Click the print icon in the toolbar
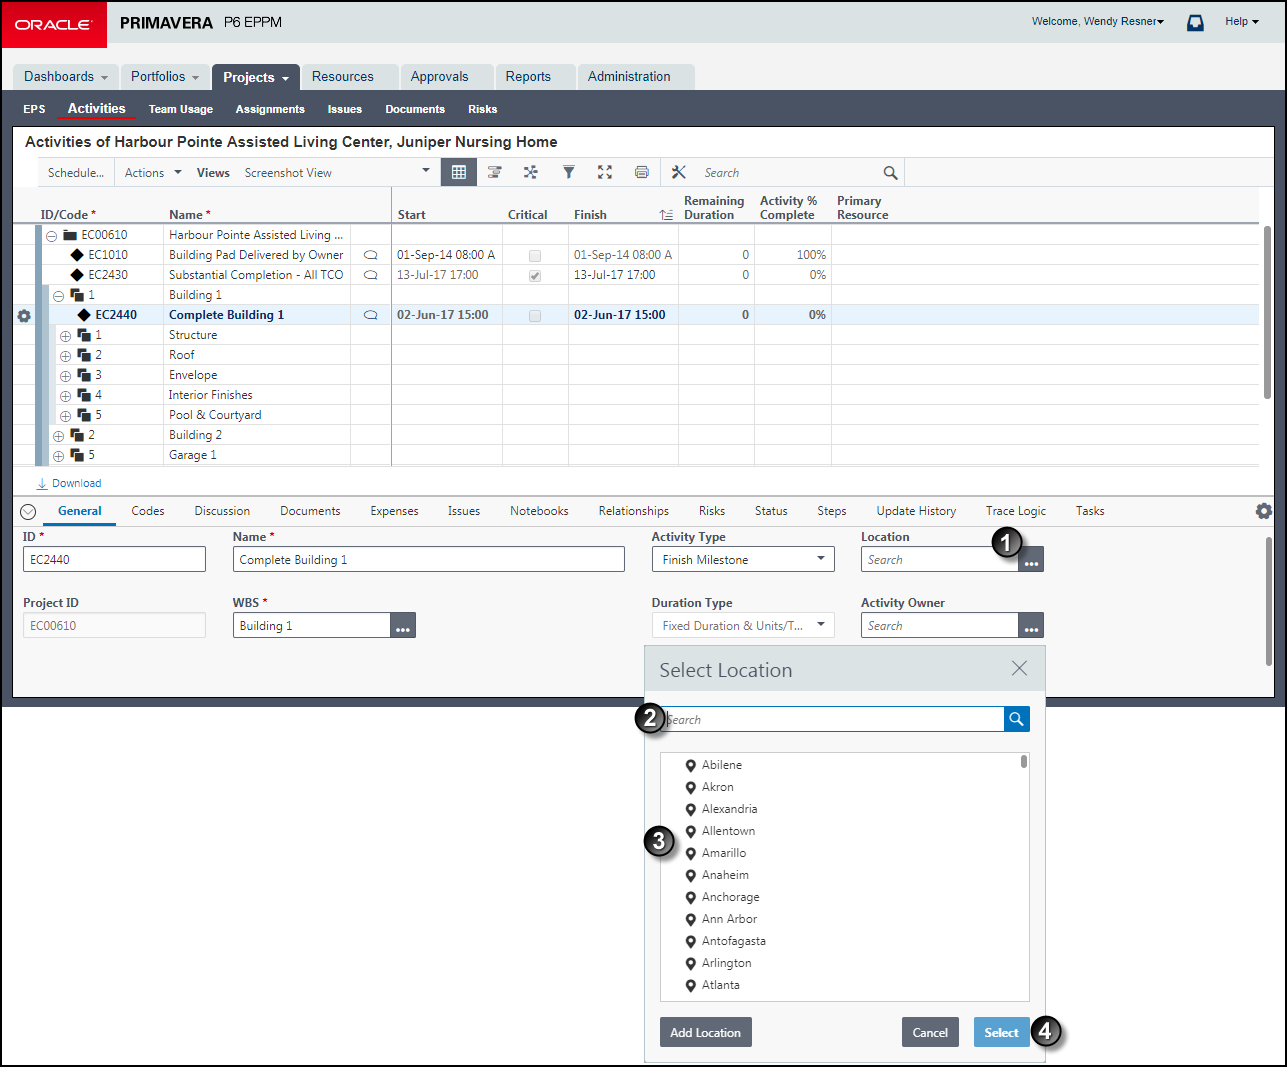The image size is (1287, 1067). (642, 172)
